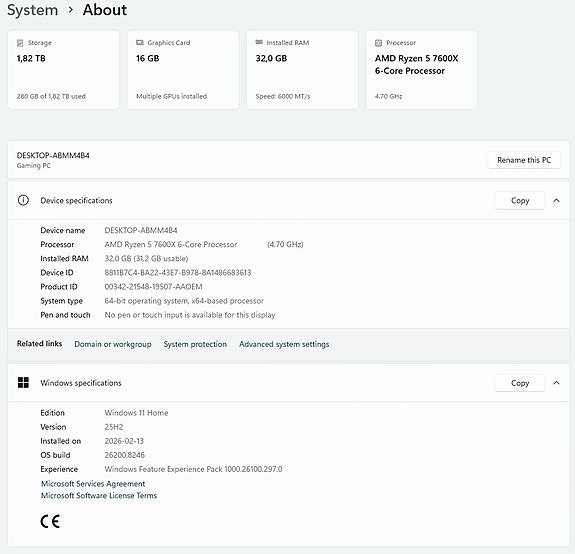This screenshot has width=575, height=554.
Task: Click the Storage card icon
Action: click(20, 43)
